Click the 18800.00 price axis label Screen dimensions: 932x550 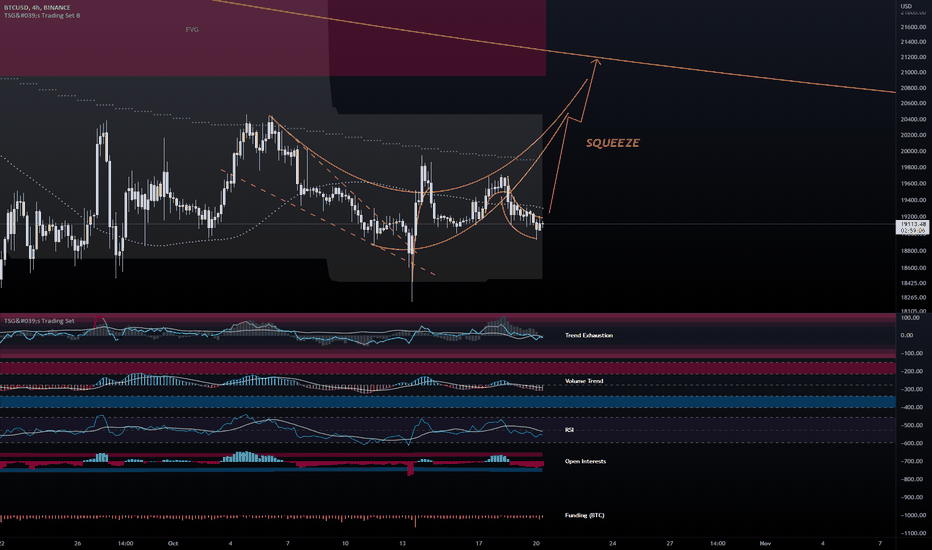(x=914, y=251)
